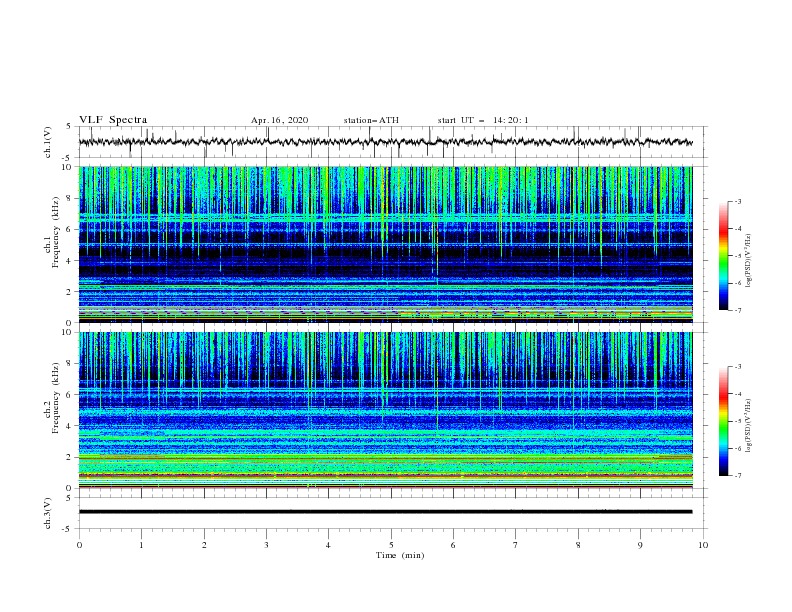The image size is (792, 612).
Task: Click the ch.2 PSD color bar
Action: point(723,421)
